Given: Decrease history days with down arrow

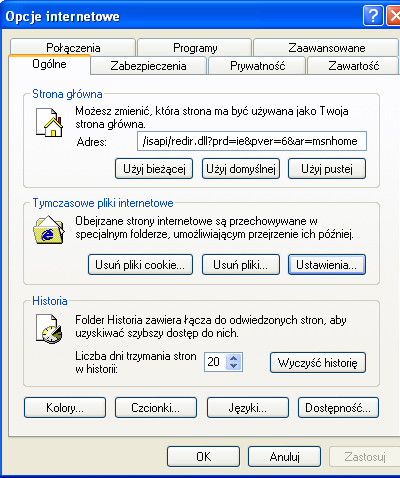Looking at the screenshot, I should click(233, 366).
